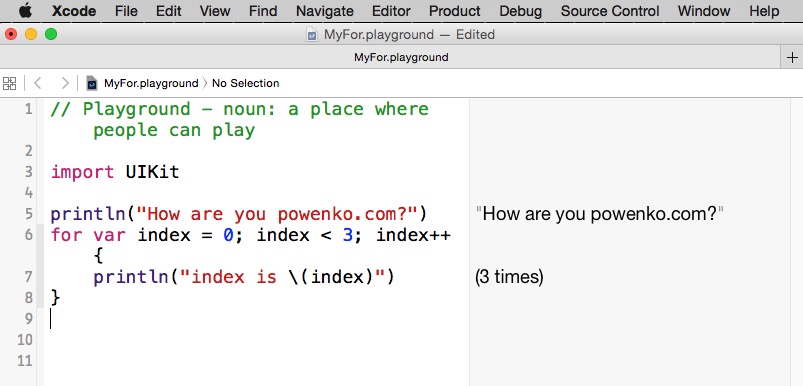Place cursor on empty line 10

coord(256,340)
